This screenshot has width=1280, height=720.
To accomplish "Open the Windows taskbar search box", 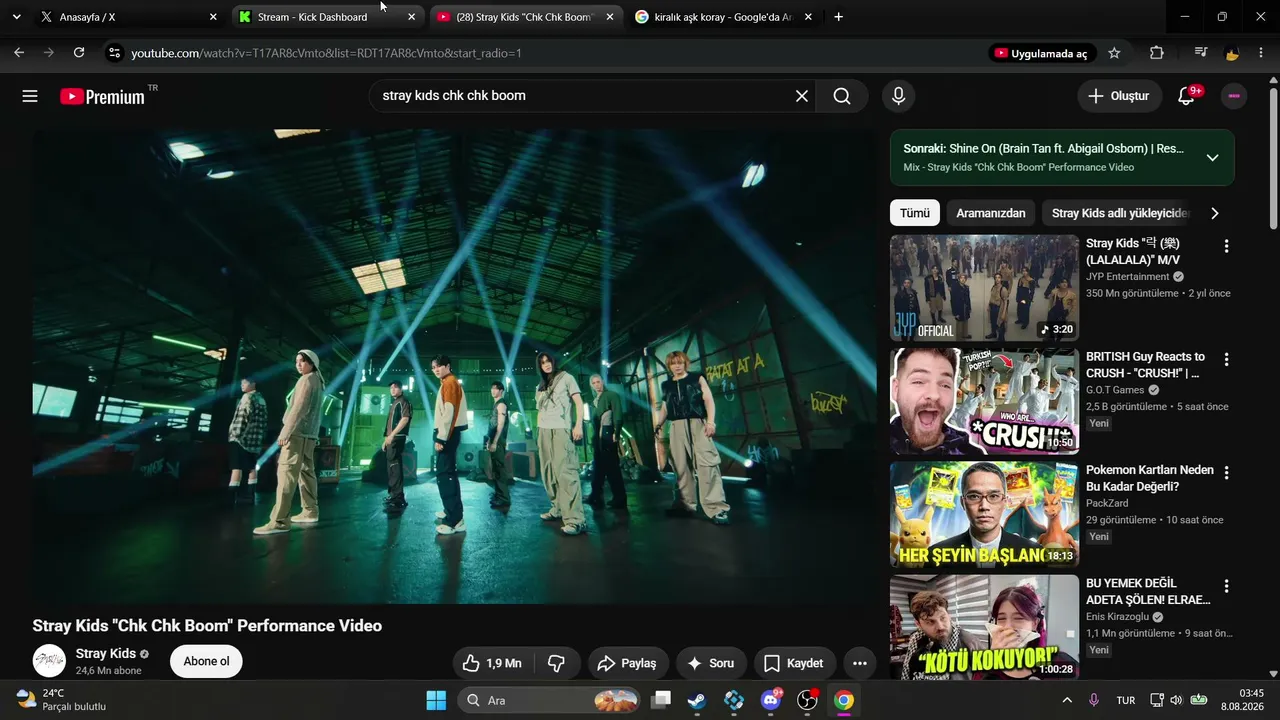I will (549, 700).
